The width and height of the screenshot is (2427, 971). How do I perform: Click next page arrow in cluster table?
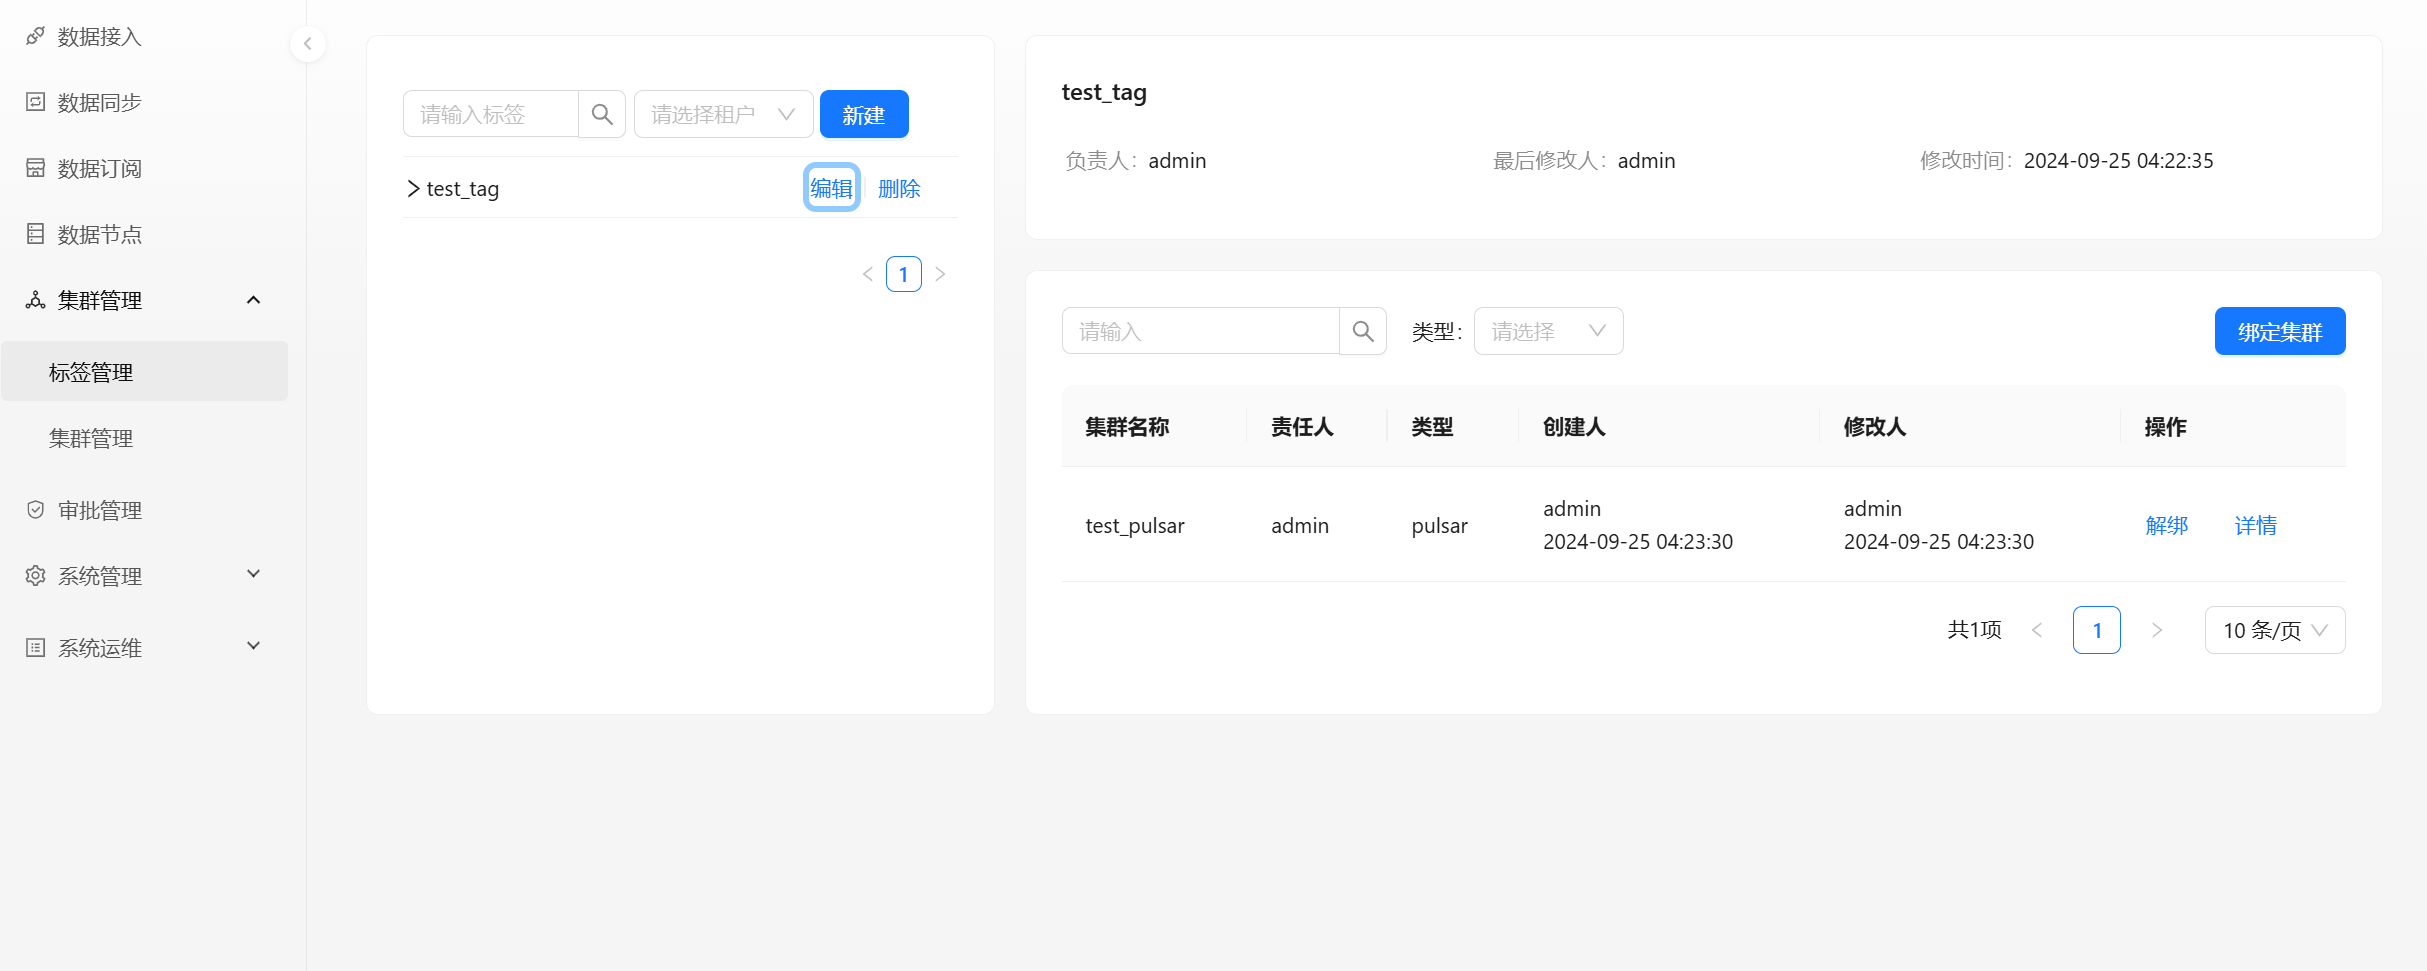point(2156,630)
